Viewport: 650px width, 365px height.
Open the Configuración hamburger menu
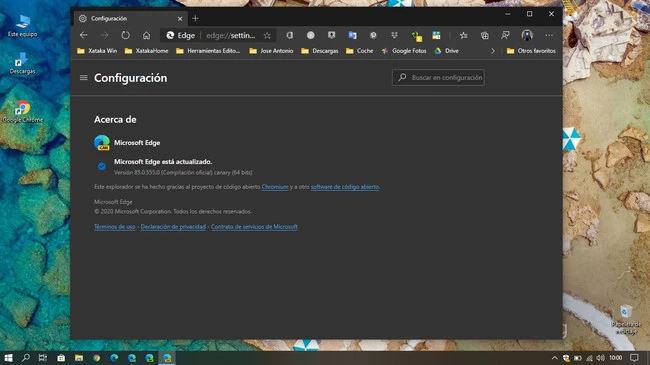[x=84, y=78]
